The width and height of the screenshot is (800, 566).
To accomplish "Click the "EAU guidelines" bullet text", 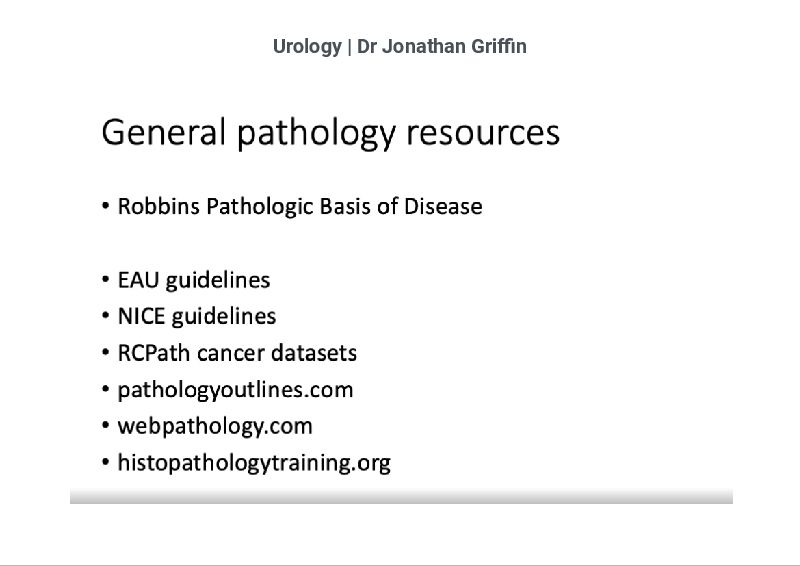I will coord(194,280).
